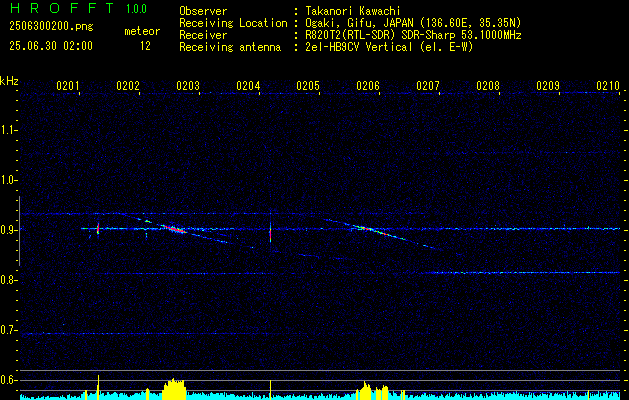Screen dimensions: 629x400
Task: Click the 0201 time marker
Action: click(68, 86)
